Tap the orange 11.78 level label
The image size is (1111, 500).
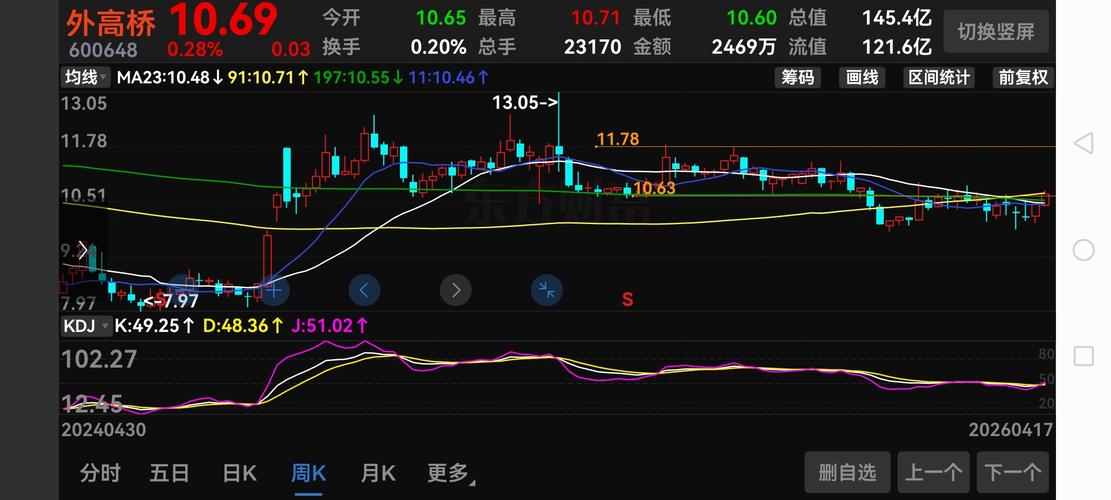[618, 139]
